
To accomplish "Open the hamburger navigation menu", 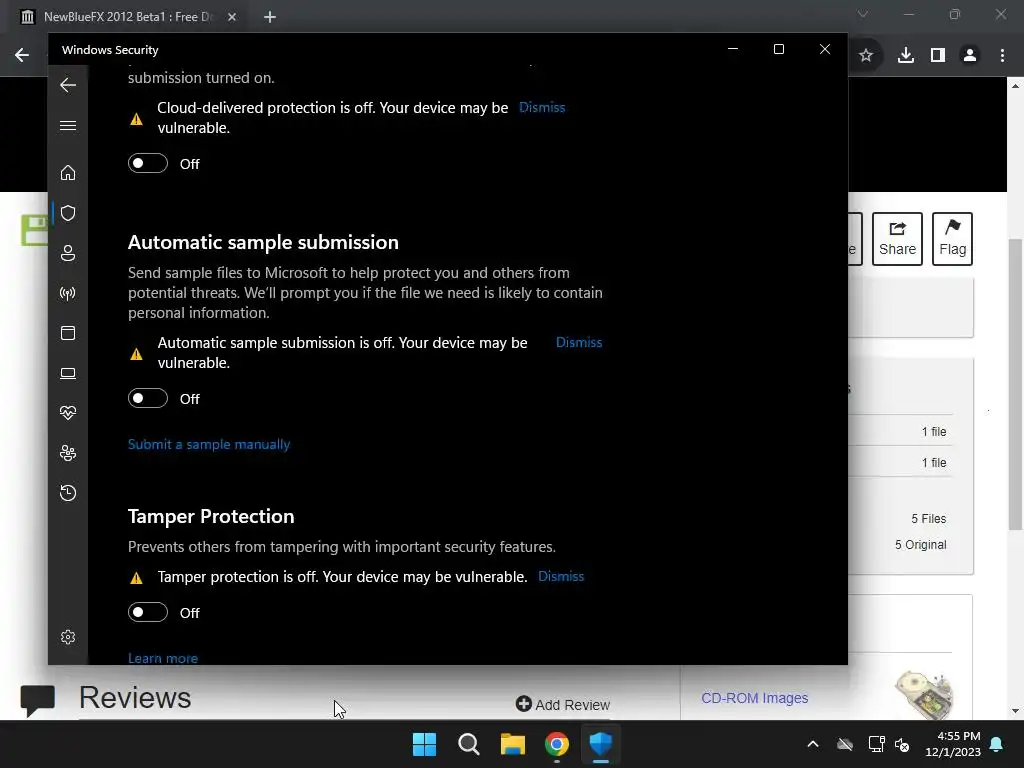I will (x=68, y=125).
